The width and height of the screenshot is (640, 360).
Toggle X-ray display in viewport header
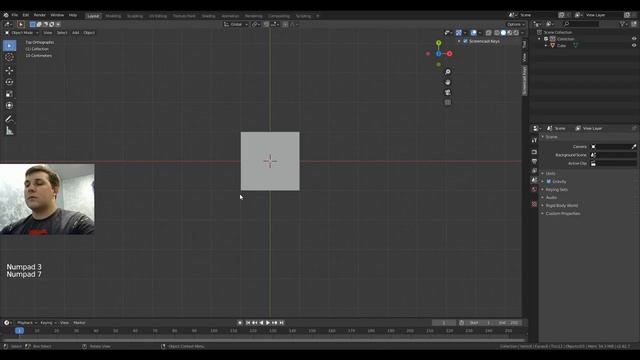pos(489,33)
